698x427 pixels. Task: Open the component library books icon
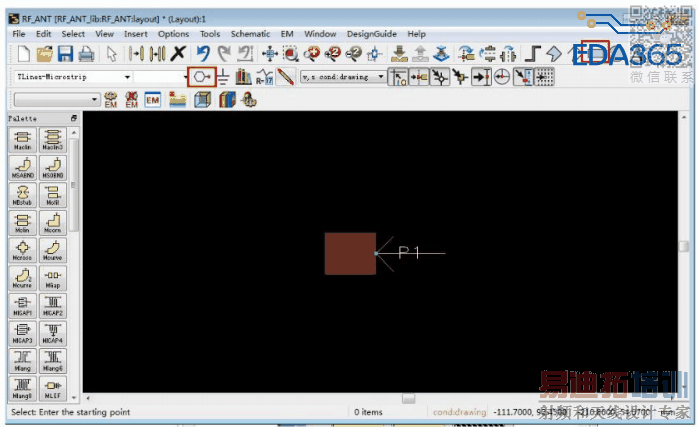[243, 77]
